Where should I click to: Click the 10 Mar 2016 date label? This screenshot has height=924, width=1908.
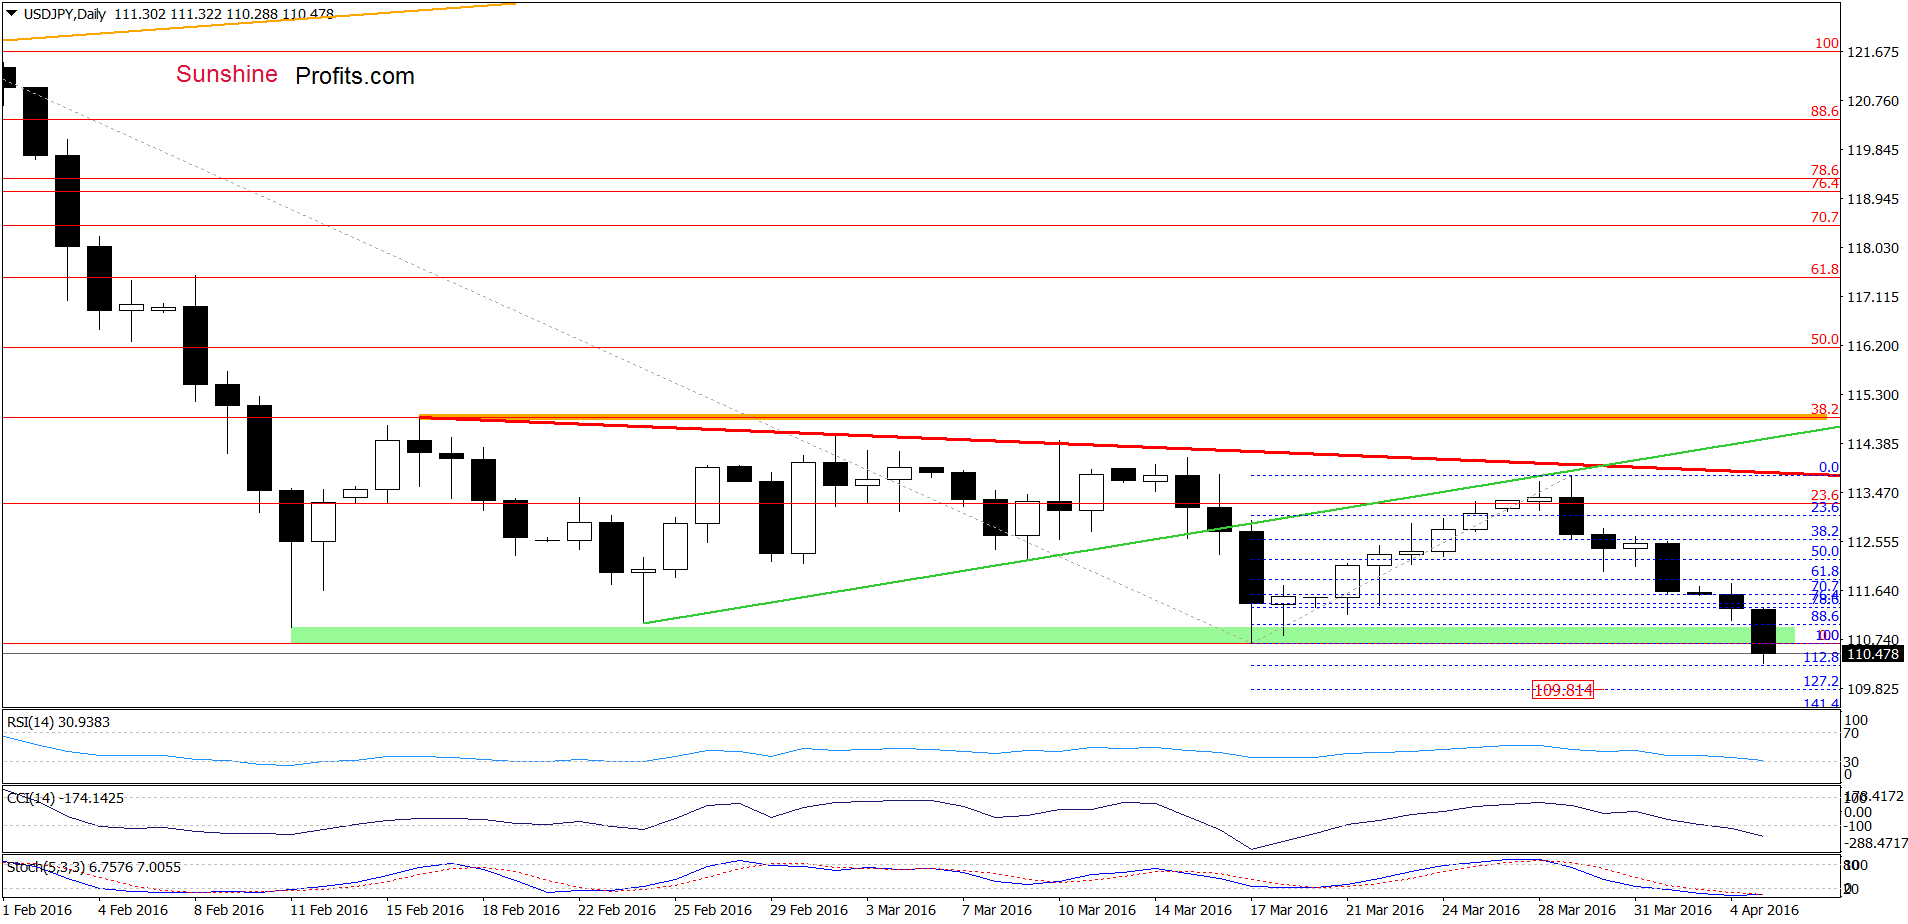[1097, 910]
